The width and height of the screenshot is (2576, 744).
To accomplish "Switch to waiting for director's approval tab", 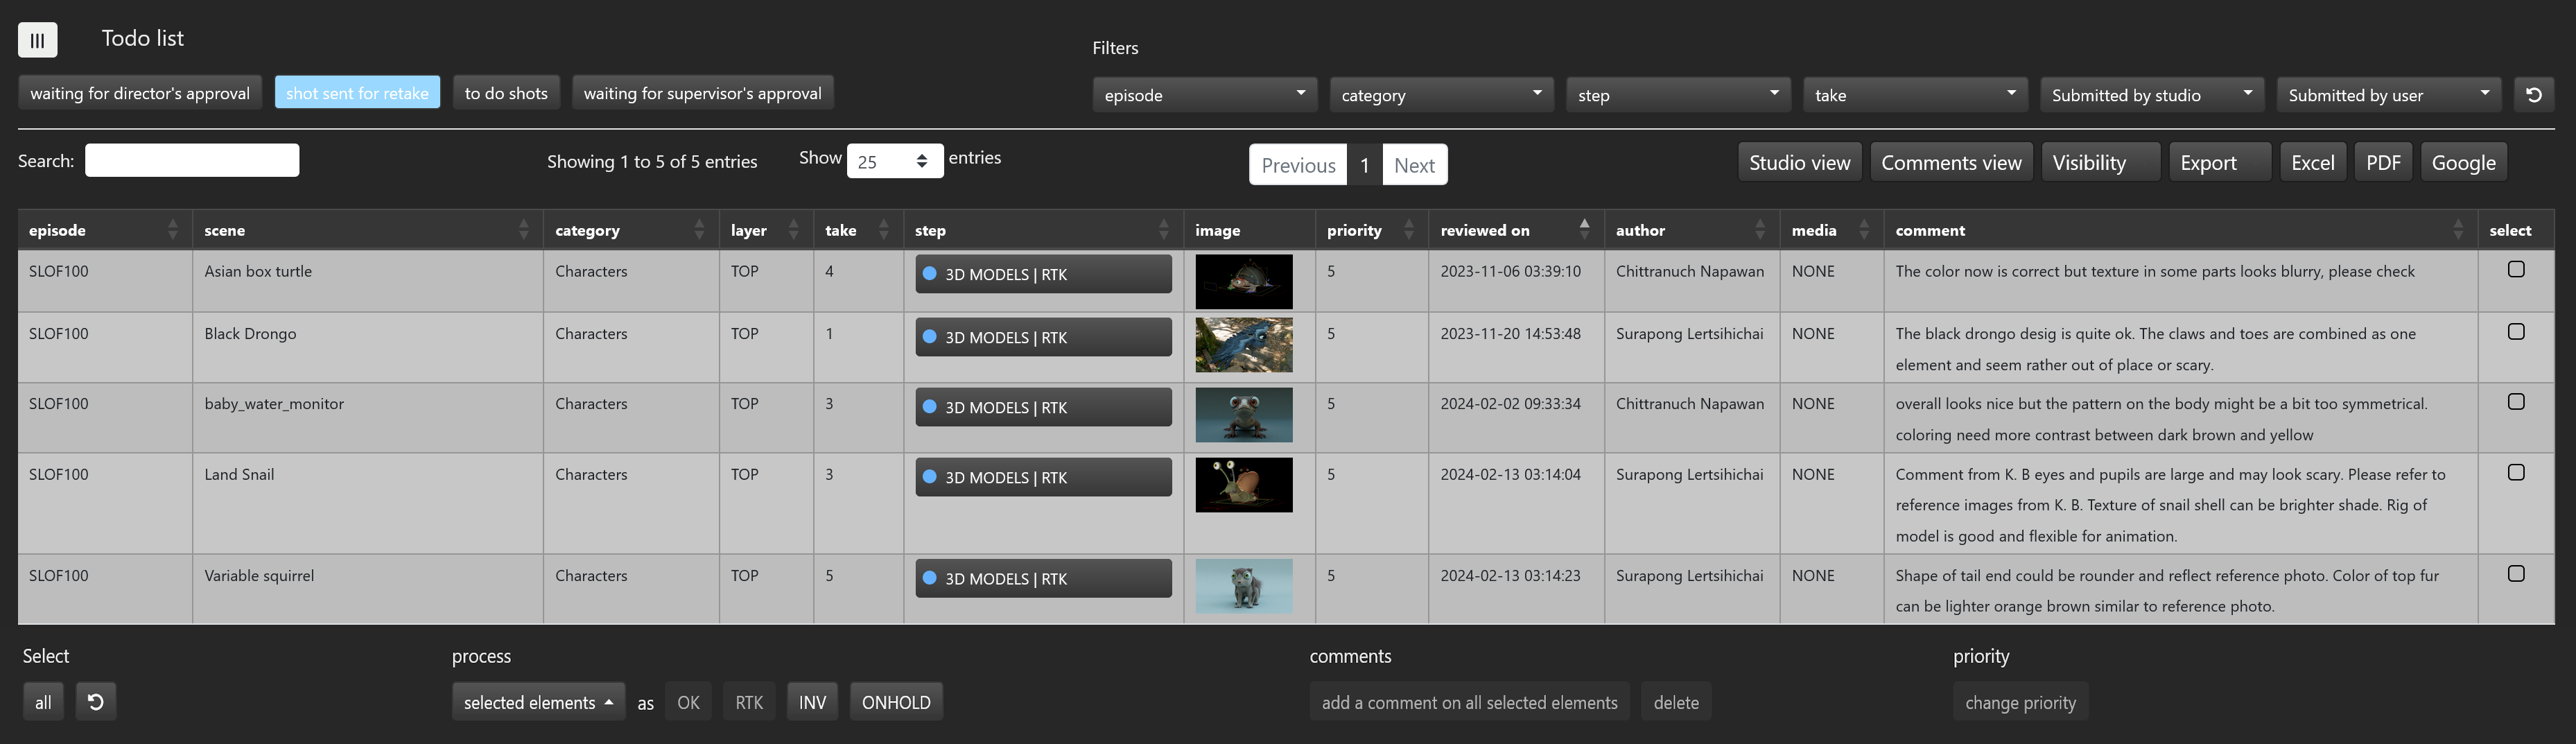I will pos(140,93).
